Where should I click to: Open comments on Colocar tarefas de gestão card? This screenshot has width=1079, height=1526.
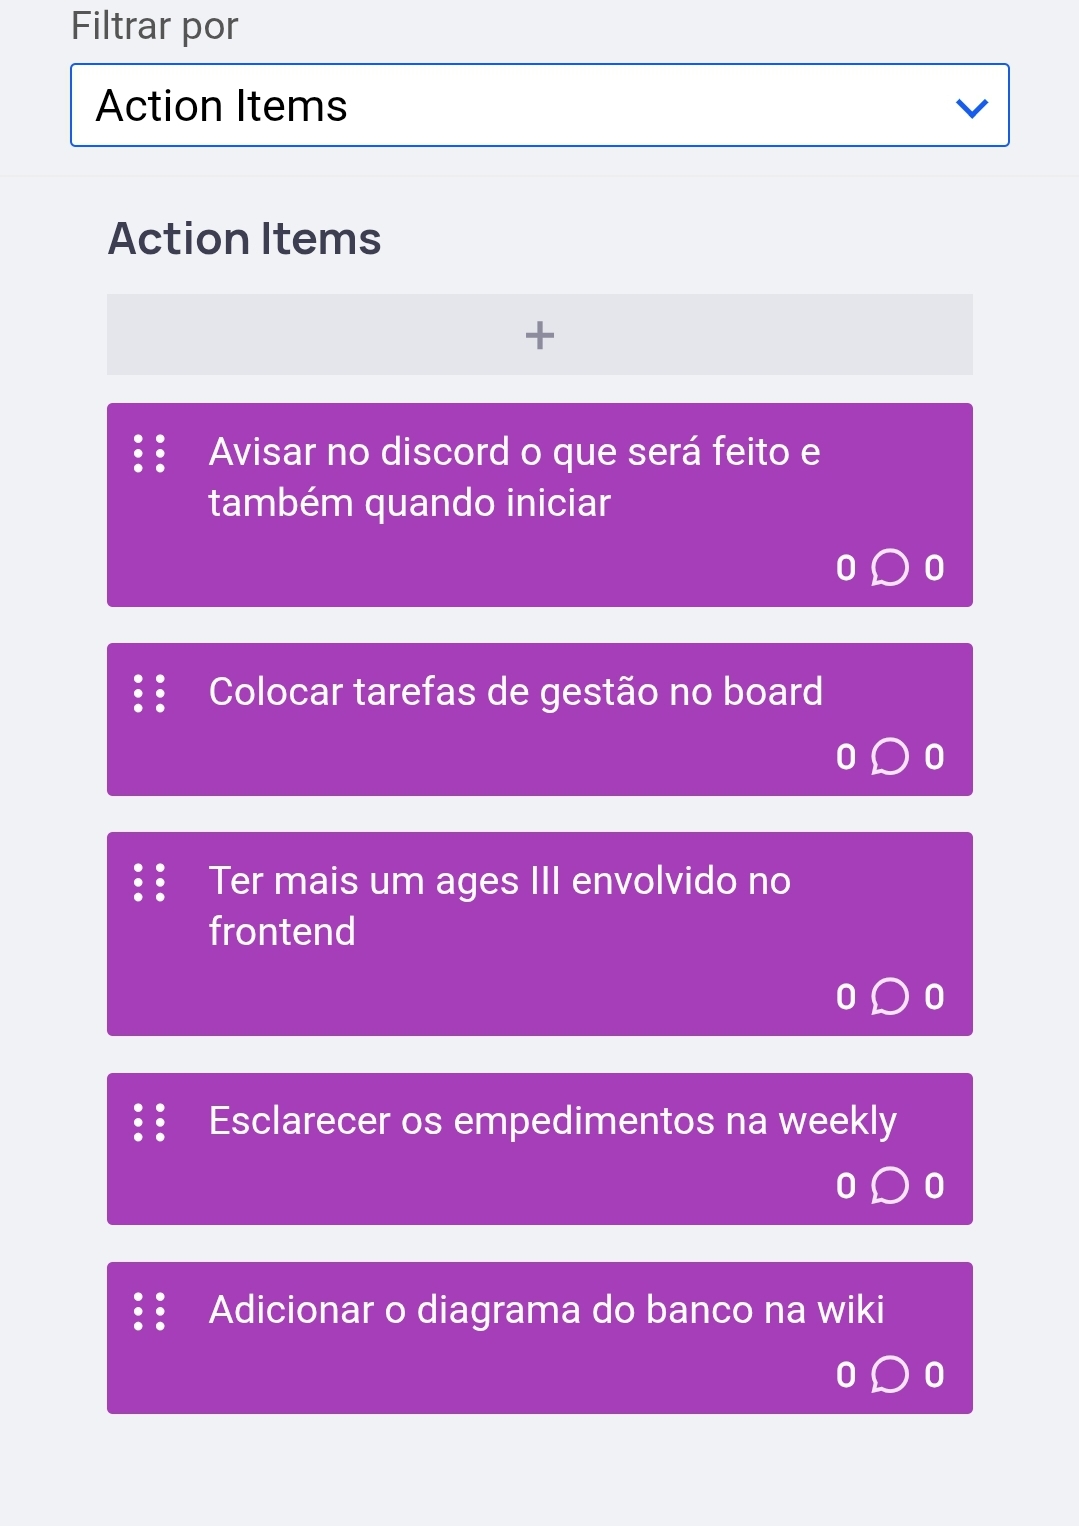click(889, 757)
